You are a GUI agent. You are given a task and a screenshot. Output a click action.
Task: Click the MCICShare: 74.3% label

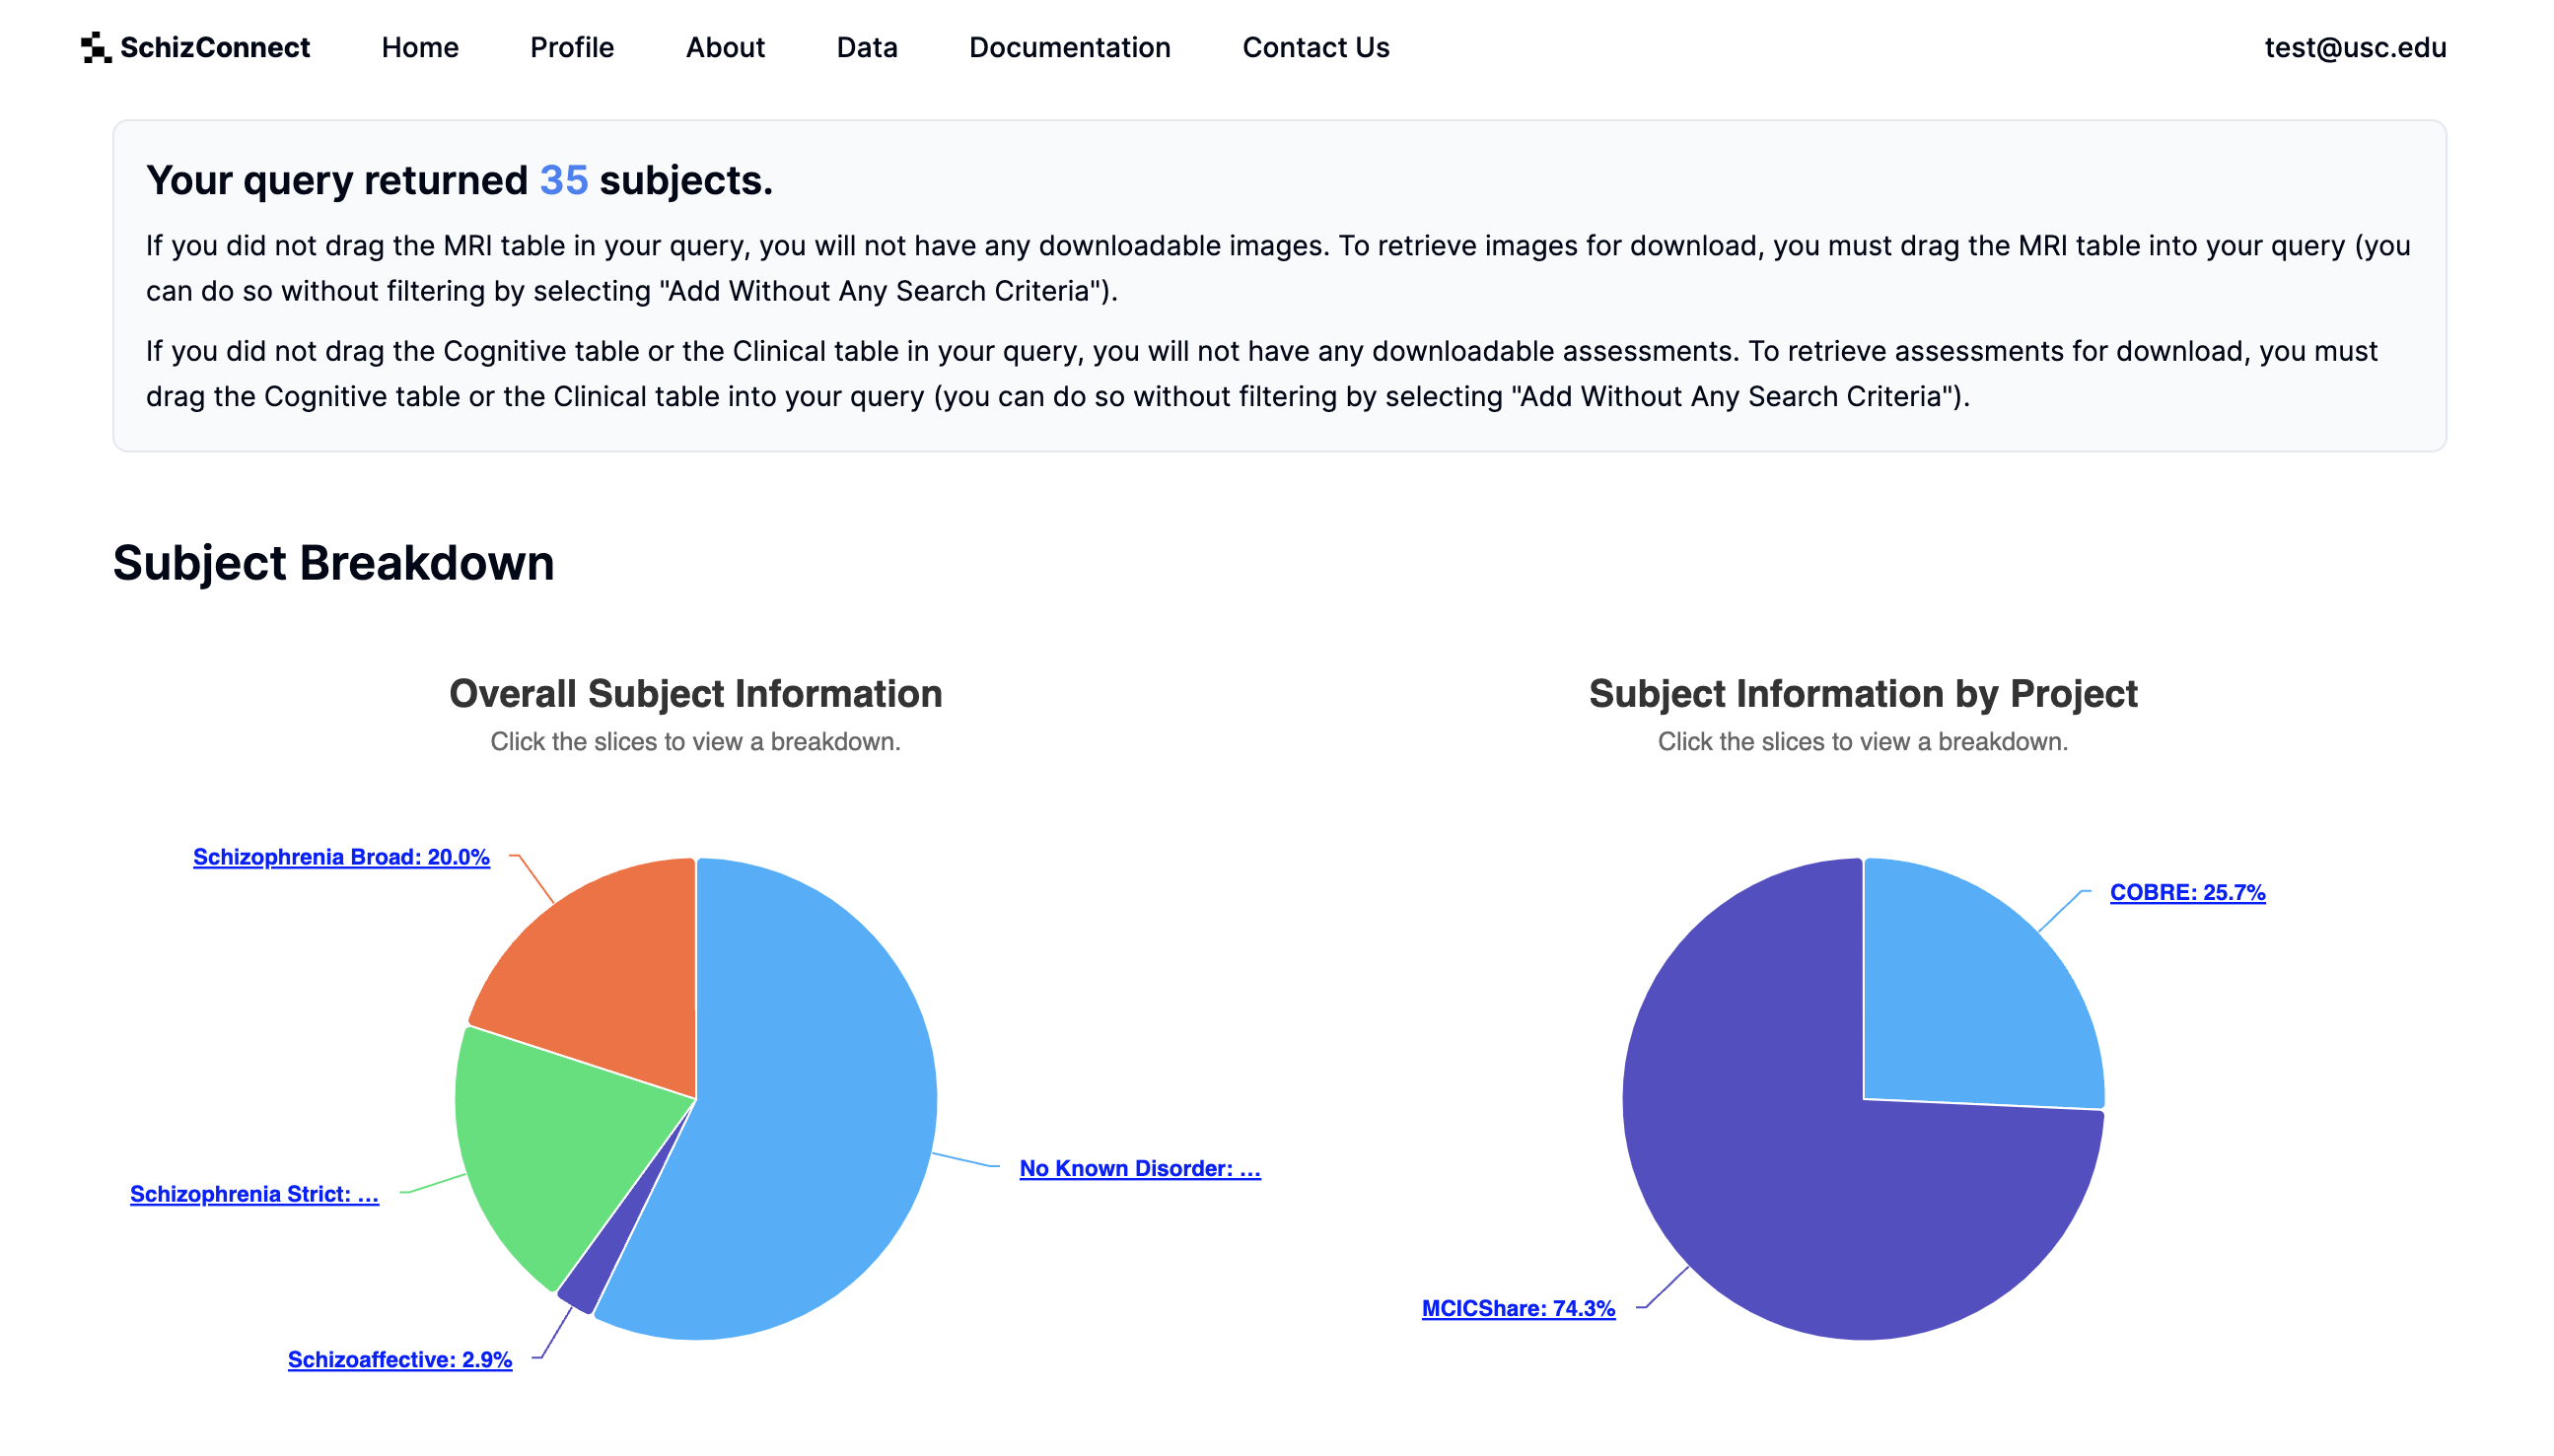tap(1519, 1307)
